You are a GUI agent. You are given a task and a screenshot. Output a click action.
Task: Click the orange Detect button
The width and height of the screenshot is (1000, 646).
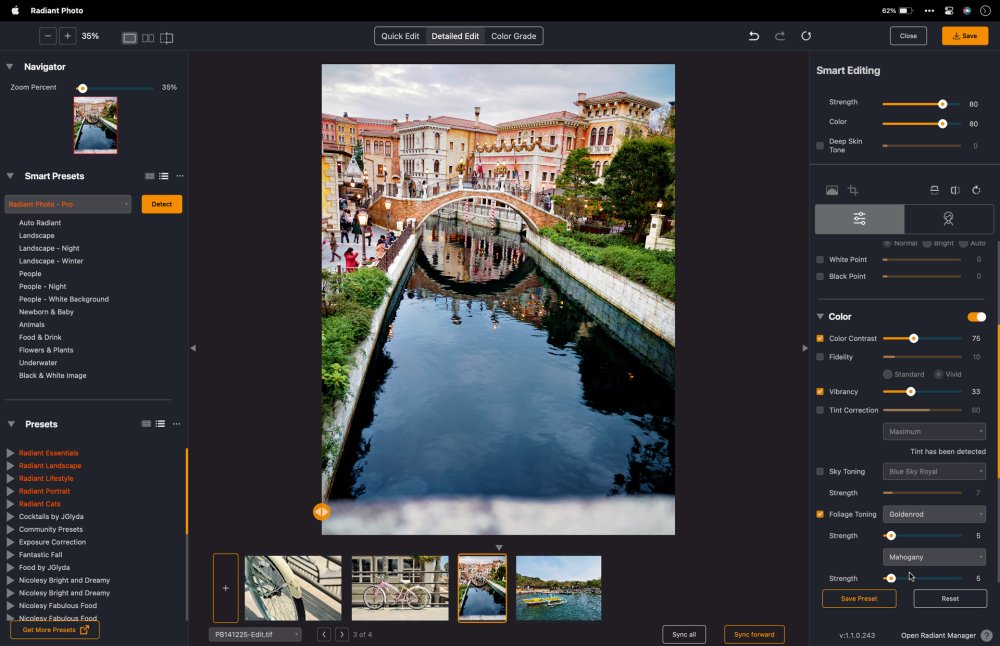point(161,204)
